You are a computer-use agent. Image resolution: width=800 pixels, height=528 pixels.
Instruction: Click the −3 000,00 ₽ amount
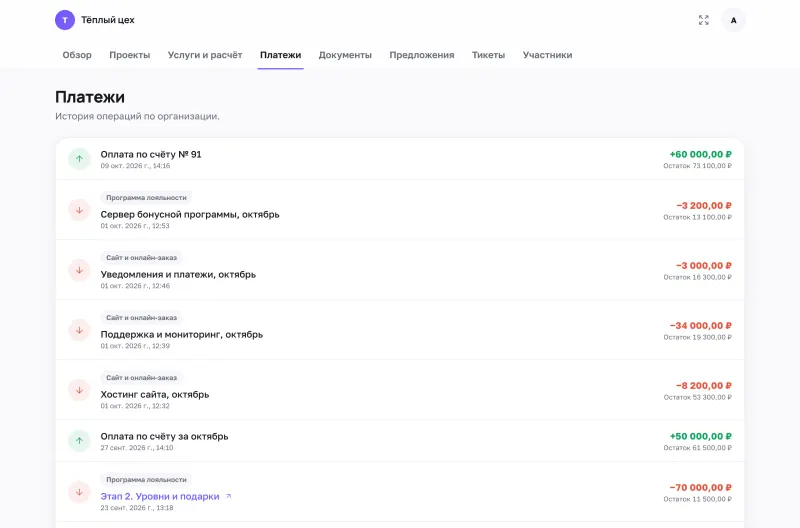(x=704, y=266)
